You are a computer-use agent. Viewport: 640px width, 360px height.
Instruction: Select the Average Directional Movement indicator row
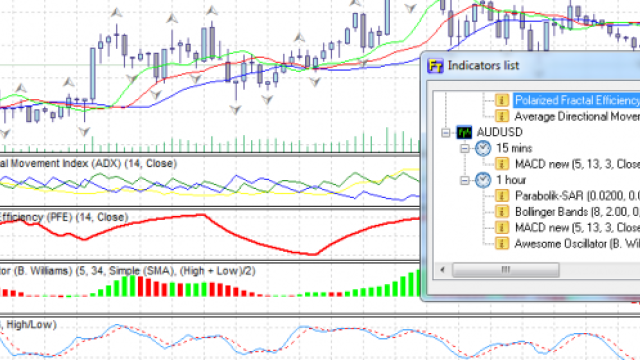pos(576,116)
